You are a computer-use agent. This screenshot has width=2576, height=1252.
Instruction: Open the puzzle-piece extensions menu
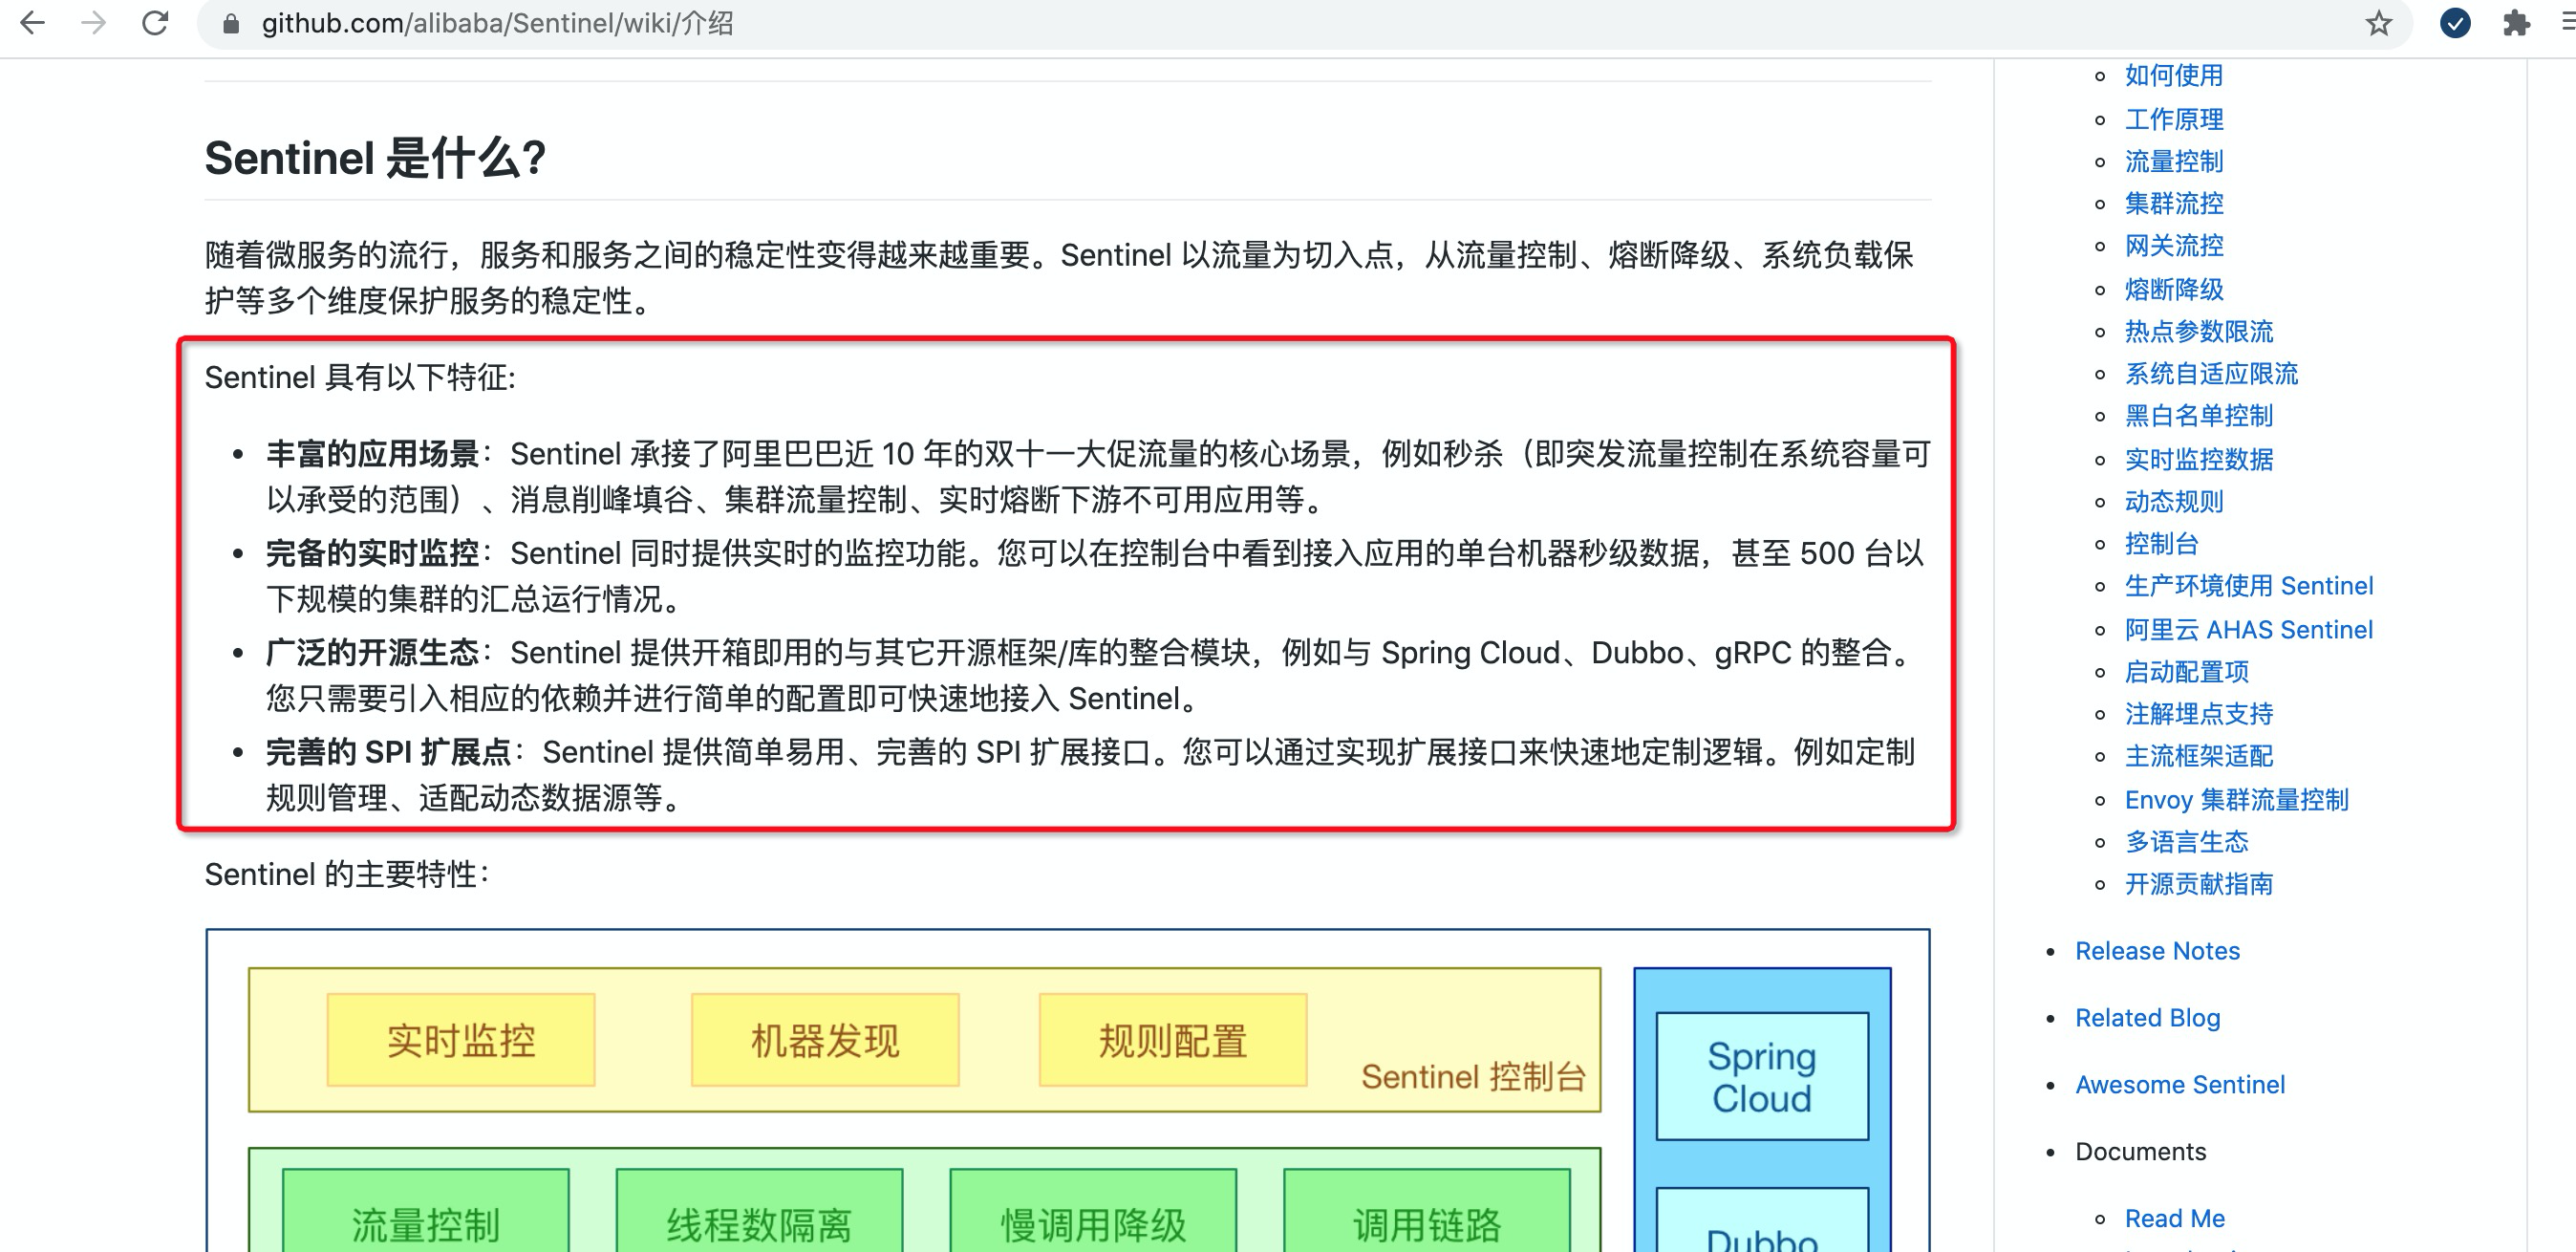(x=2516, y=23)
